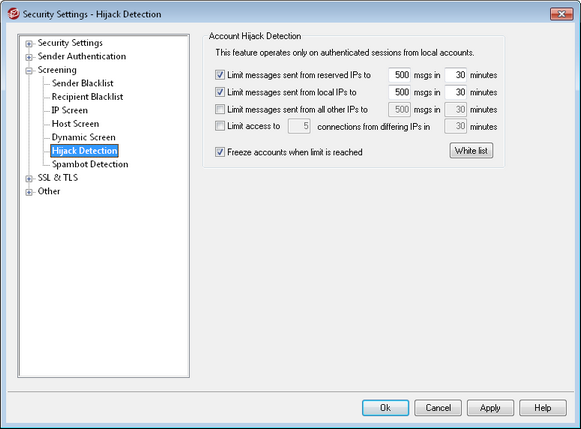
Task: Select Spambot Detection in the tree
Action: 90,164
